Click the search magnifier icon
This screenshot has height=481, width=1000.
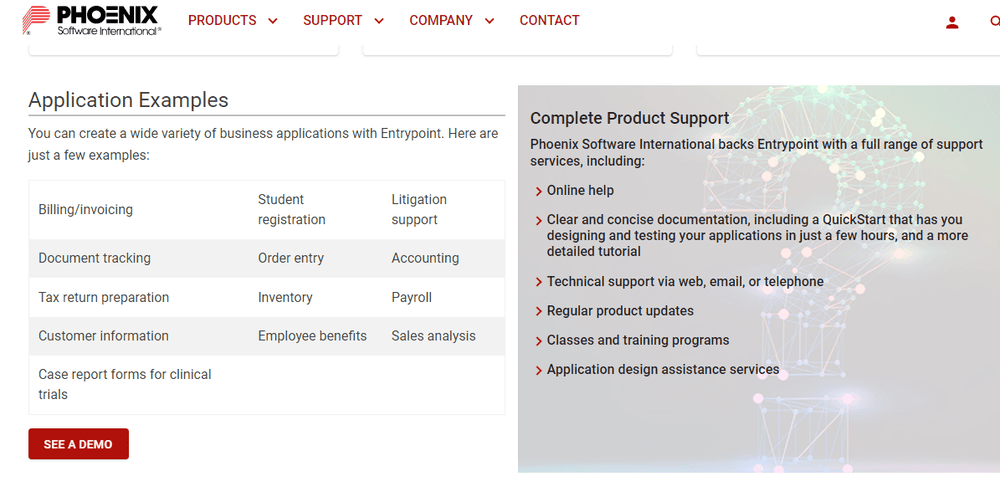995,22
